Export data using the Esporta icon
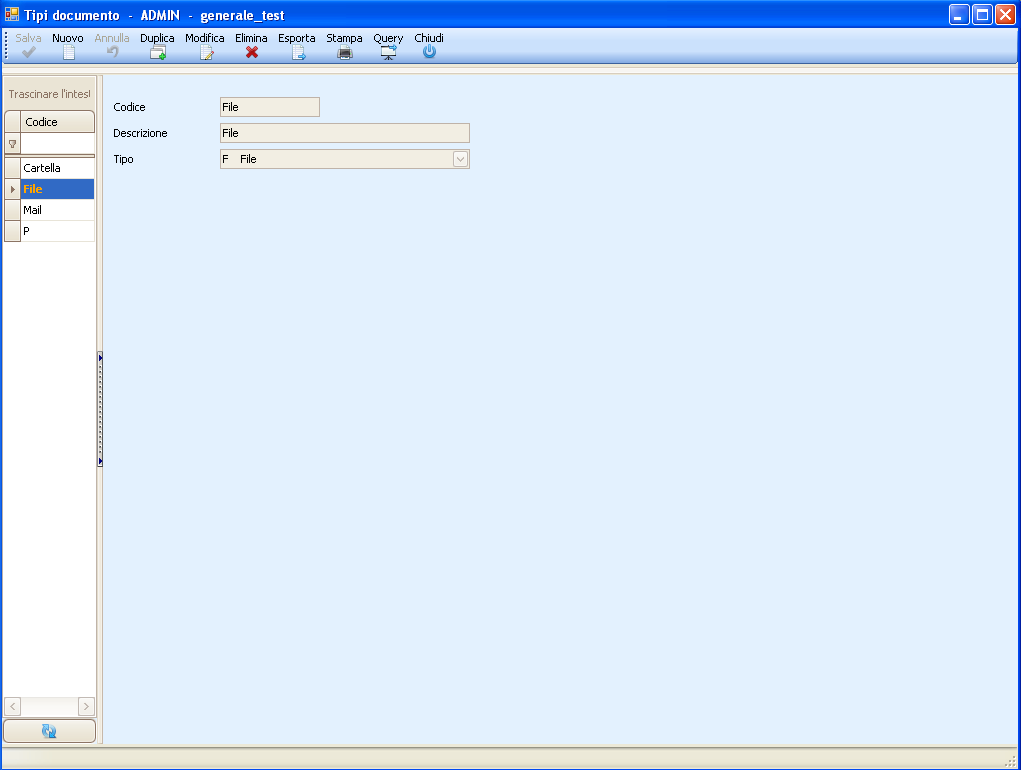This screenshot has width=1021, height=770. tap(297, 53)
